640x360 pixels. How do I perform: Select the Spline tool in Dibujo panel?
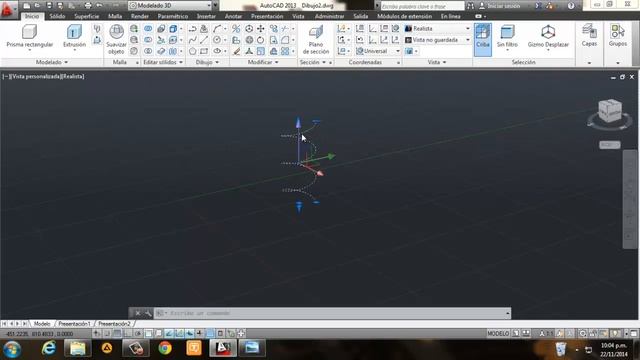pos(192,40)
